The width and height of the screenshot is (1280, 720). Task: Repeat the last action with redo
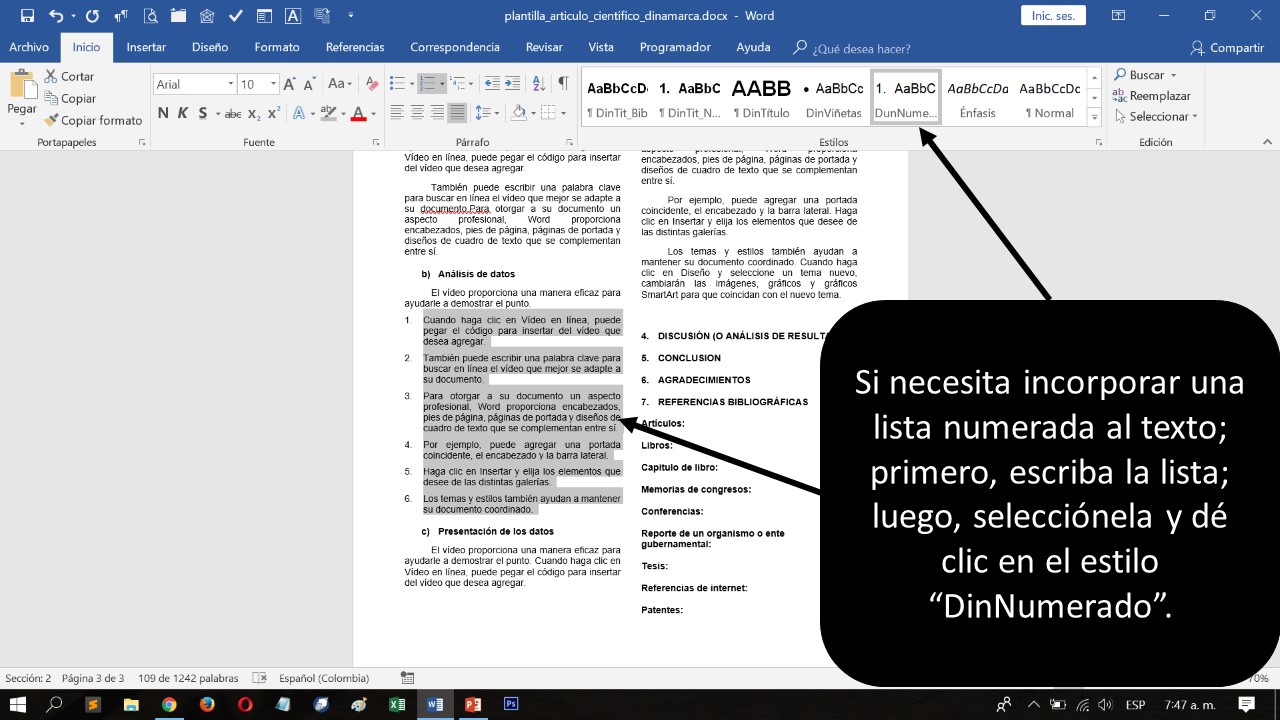coord(92,16)
